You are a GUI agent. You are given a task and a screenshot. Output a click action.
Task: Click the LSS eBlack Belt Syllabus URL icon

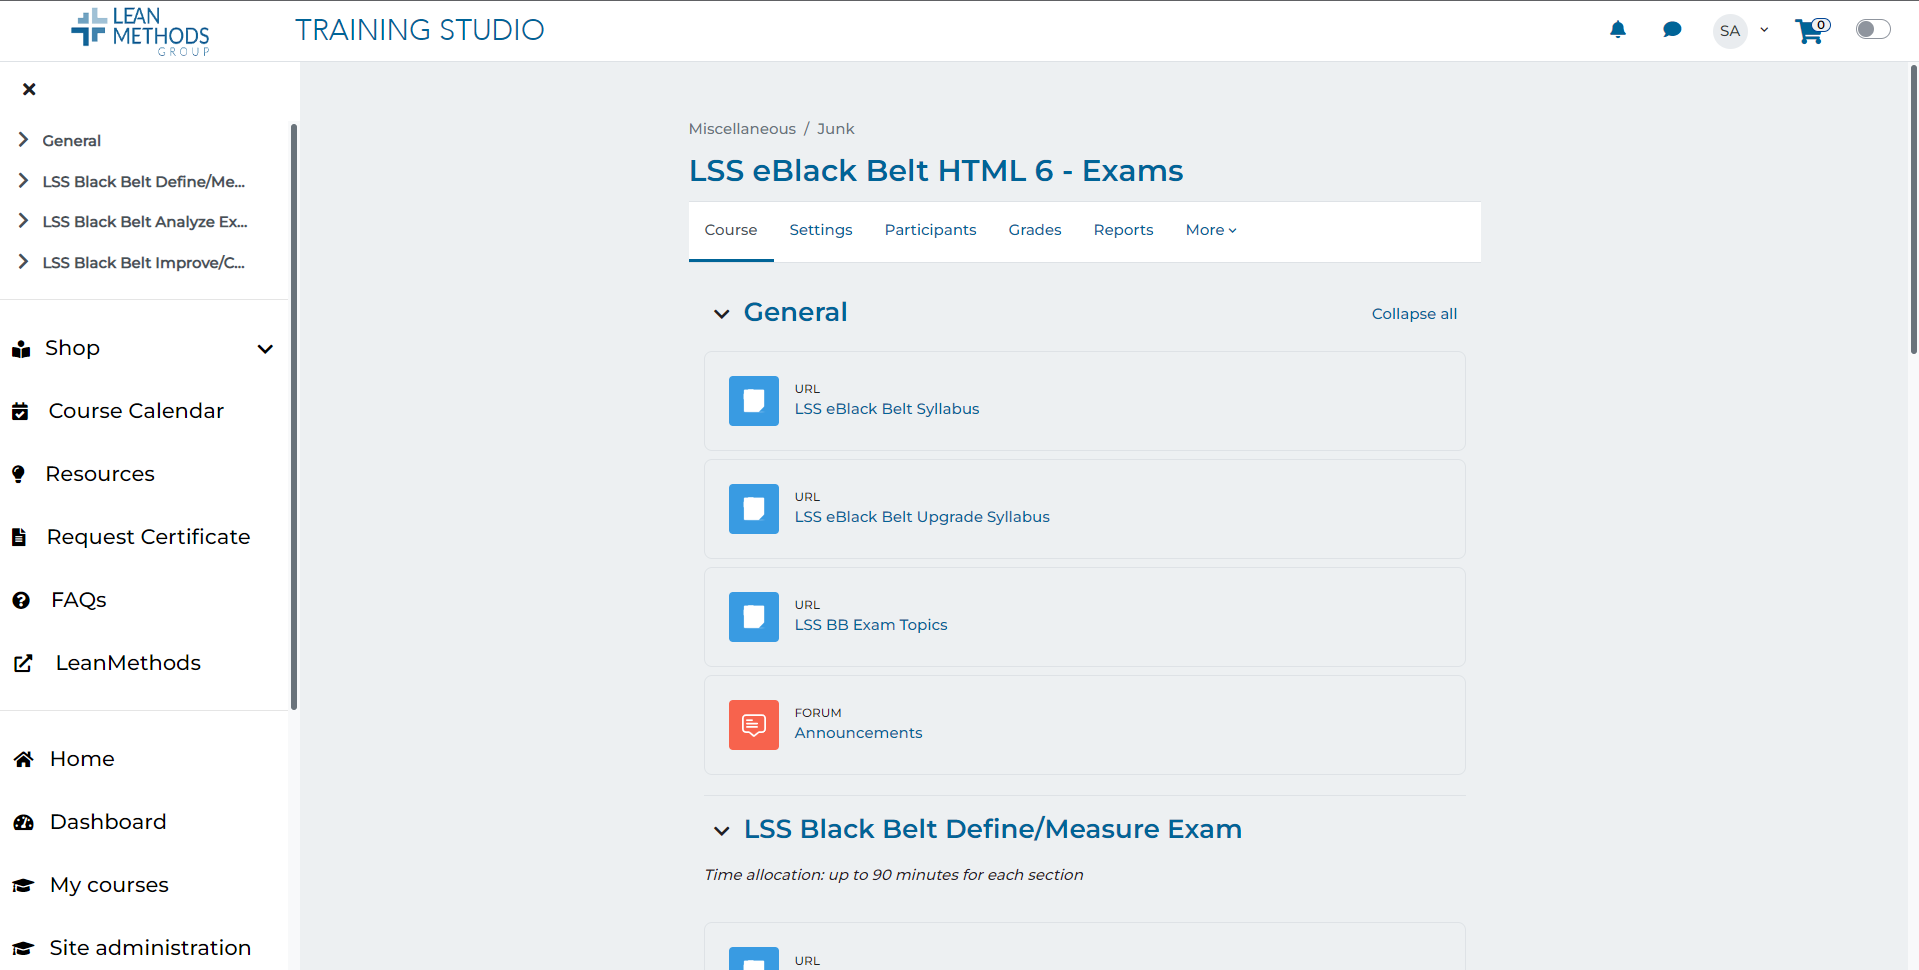point(753,401)
